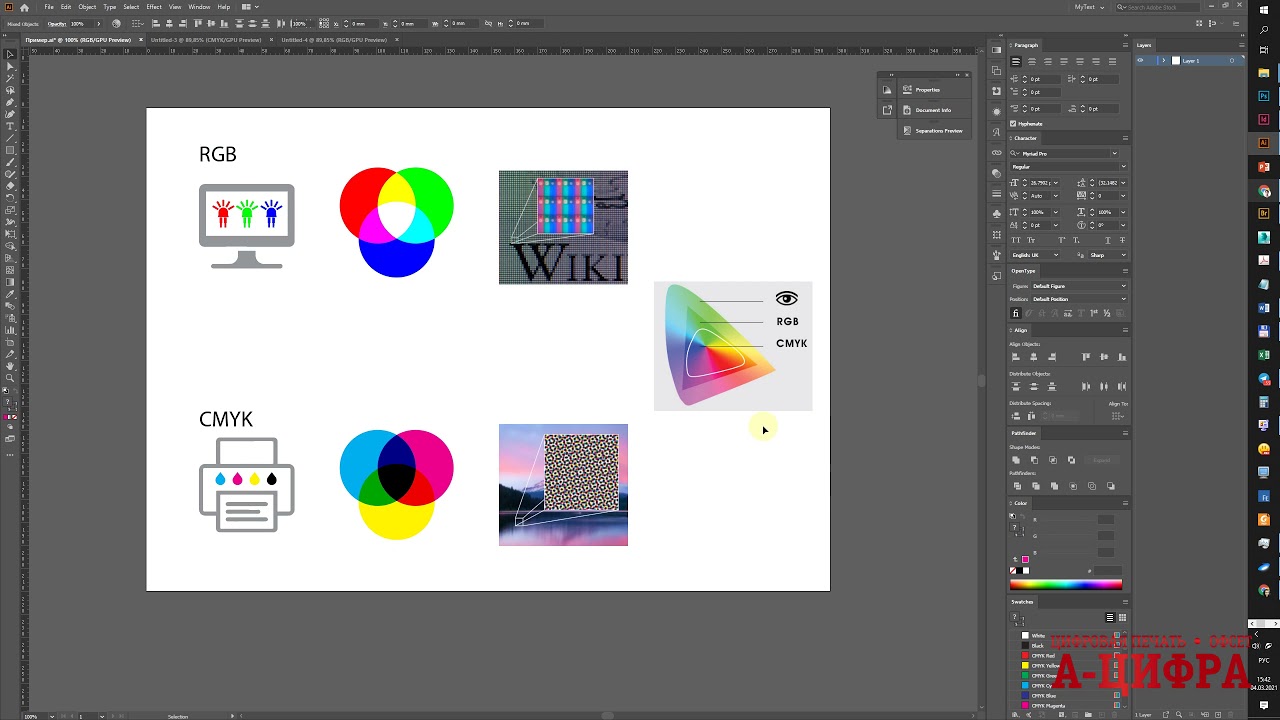
Task: Click the Unite shape mode in Pathfinder
Action: click(x=1016, y=460)
